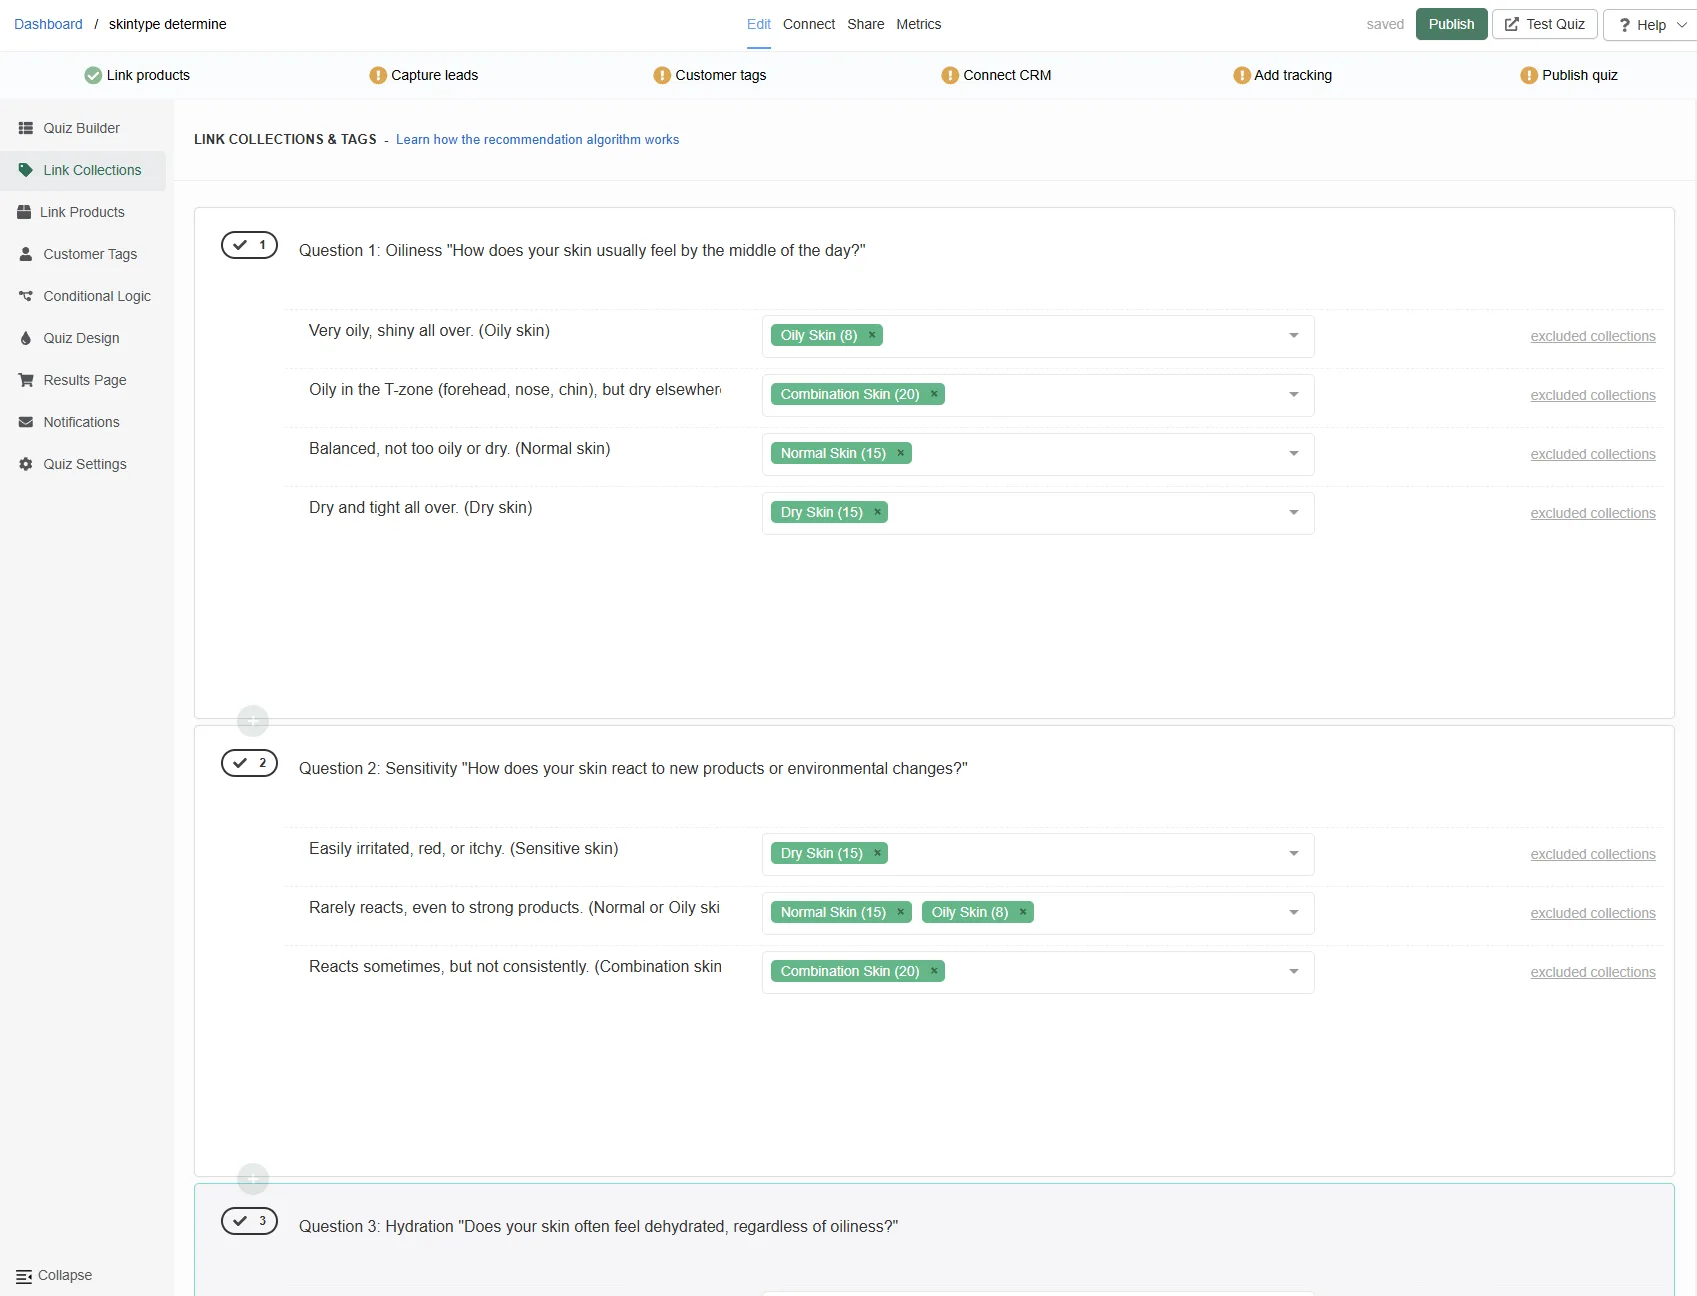Remove Normal Skin (15) tag in Balanced row
1697x1296 pixels.
pos(901,453)
